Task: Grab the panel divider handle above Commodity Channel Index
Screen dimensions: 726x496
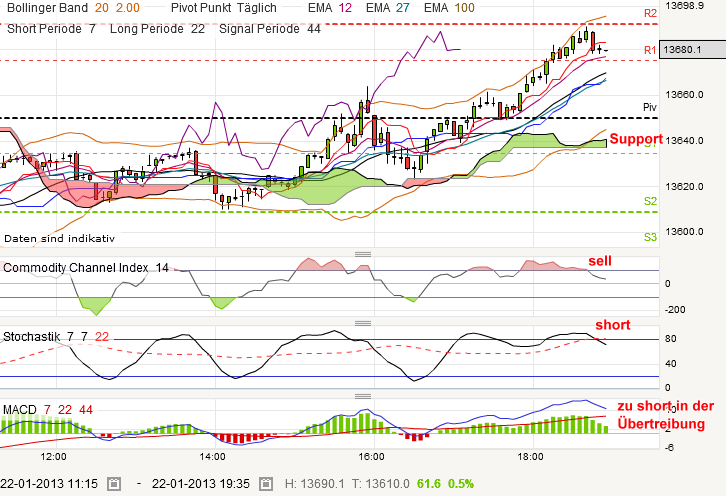Action: point(363,254)
